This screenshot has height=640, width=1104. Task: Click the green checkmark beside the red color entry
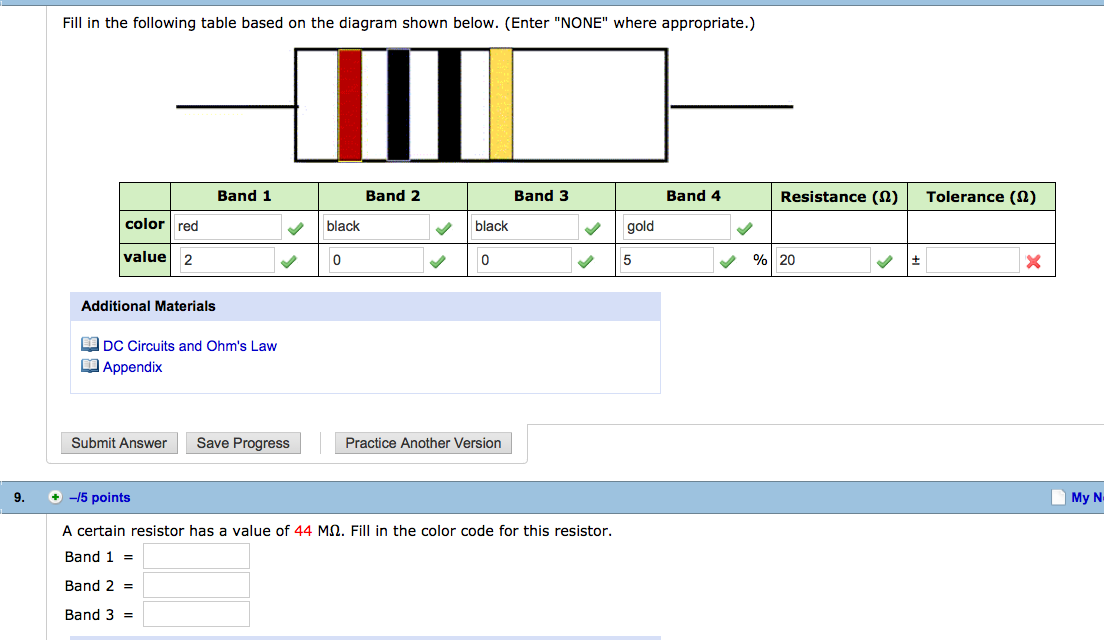coord(296,226)
